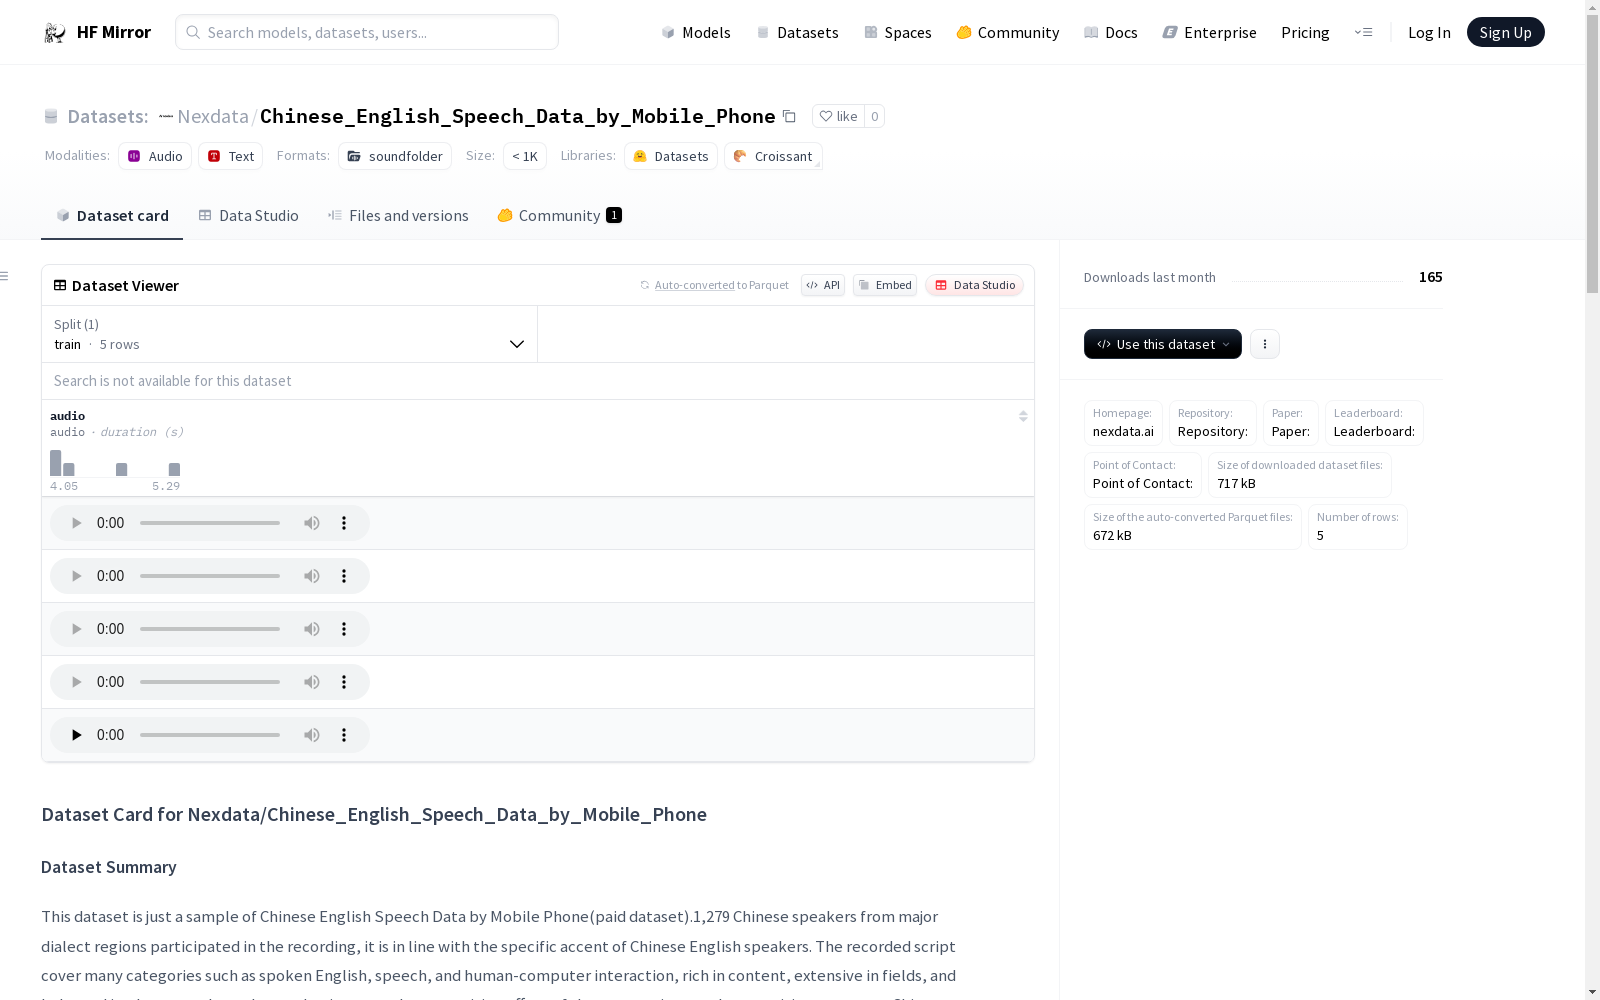1600x1000 pixels.
Task: Open the API access panel
Action: (822, 285)
